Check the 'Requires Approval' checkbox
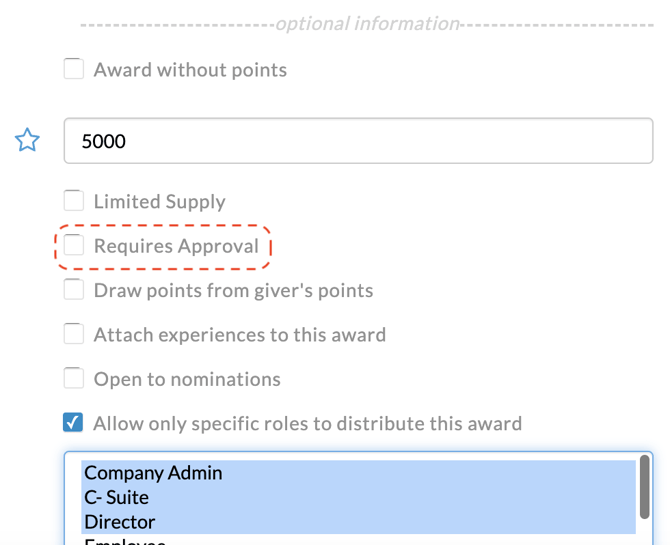This screenshot has width=670, height=545. (x=74, y=246)
